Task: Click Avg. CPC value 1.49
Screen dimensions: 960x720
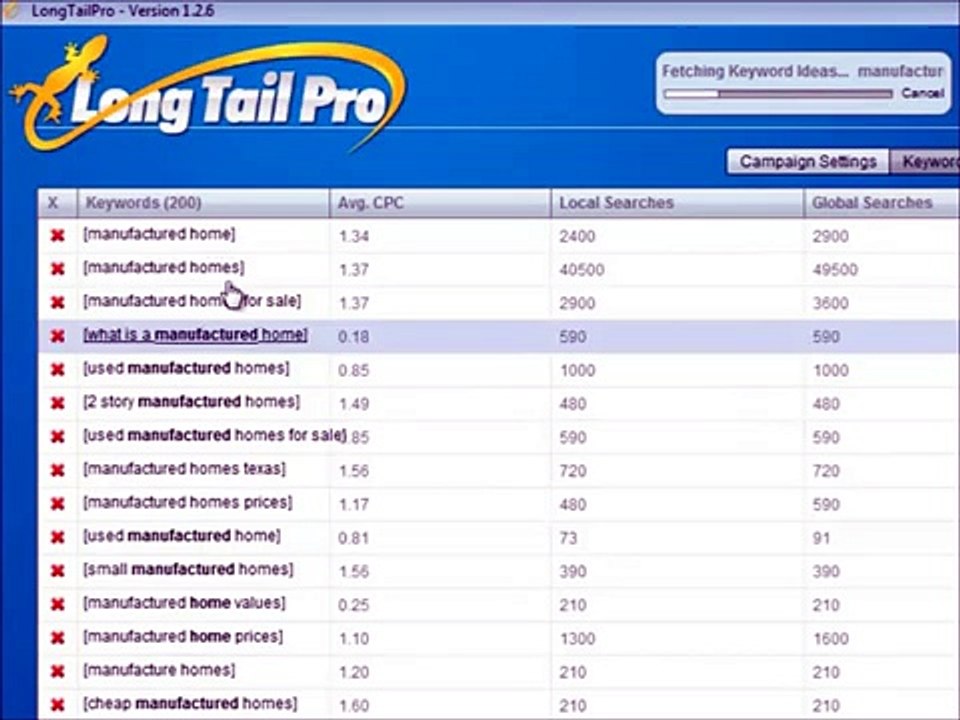Action: pyautogui.click(x=354, y=404)
